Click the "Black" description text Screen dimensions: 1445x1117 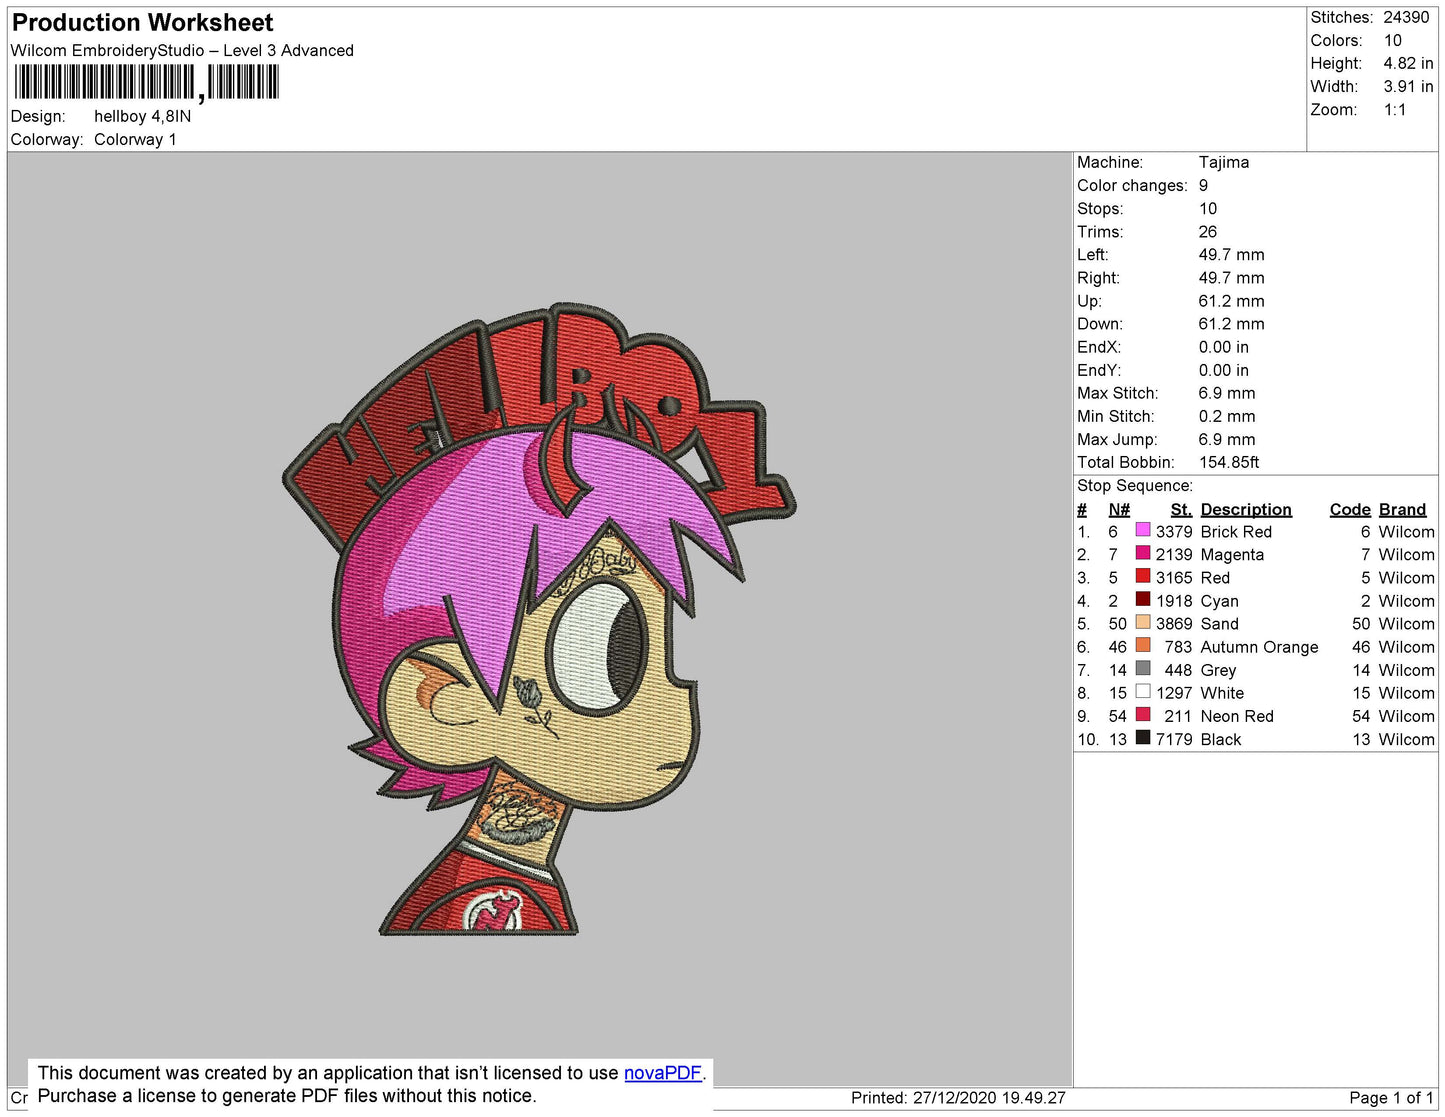pyautogui.click(x=1221, y=739)
